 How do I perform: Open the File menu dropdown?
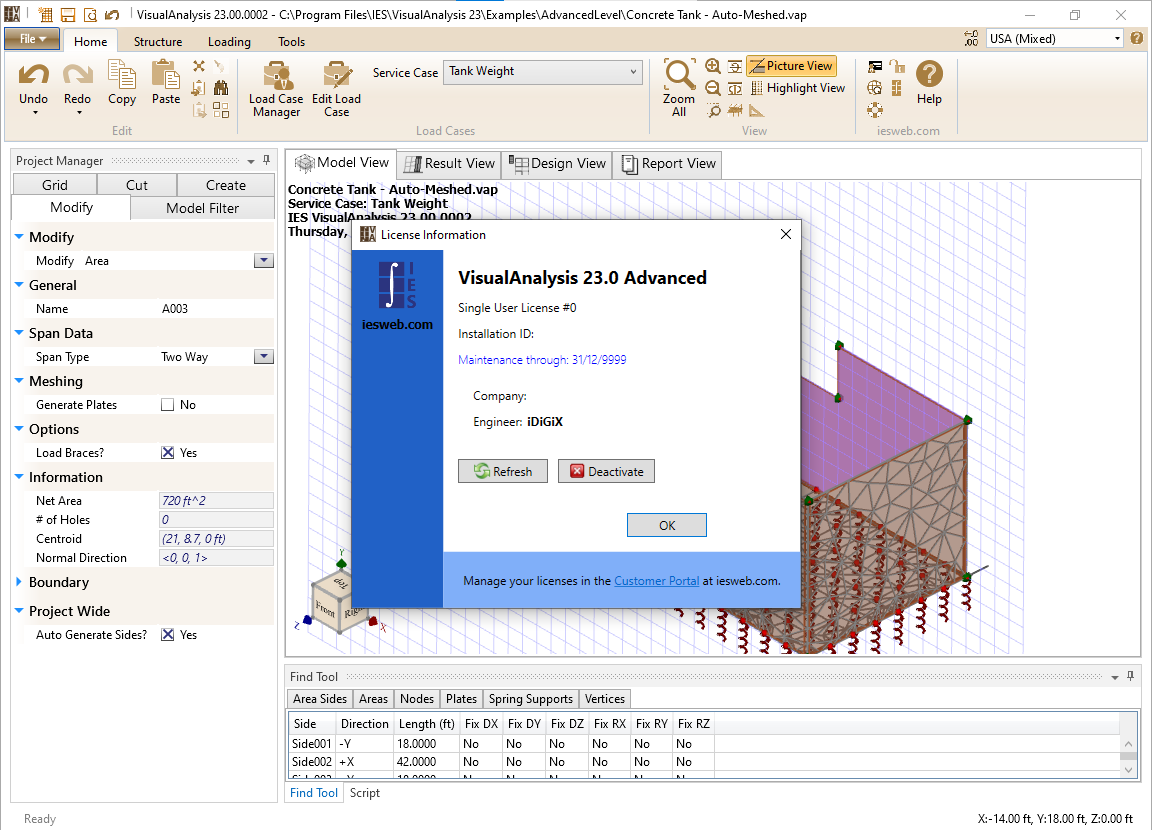pyautogui.click(x=32, y=39)
